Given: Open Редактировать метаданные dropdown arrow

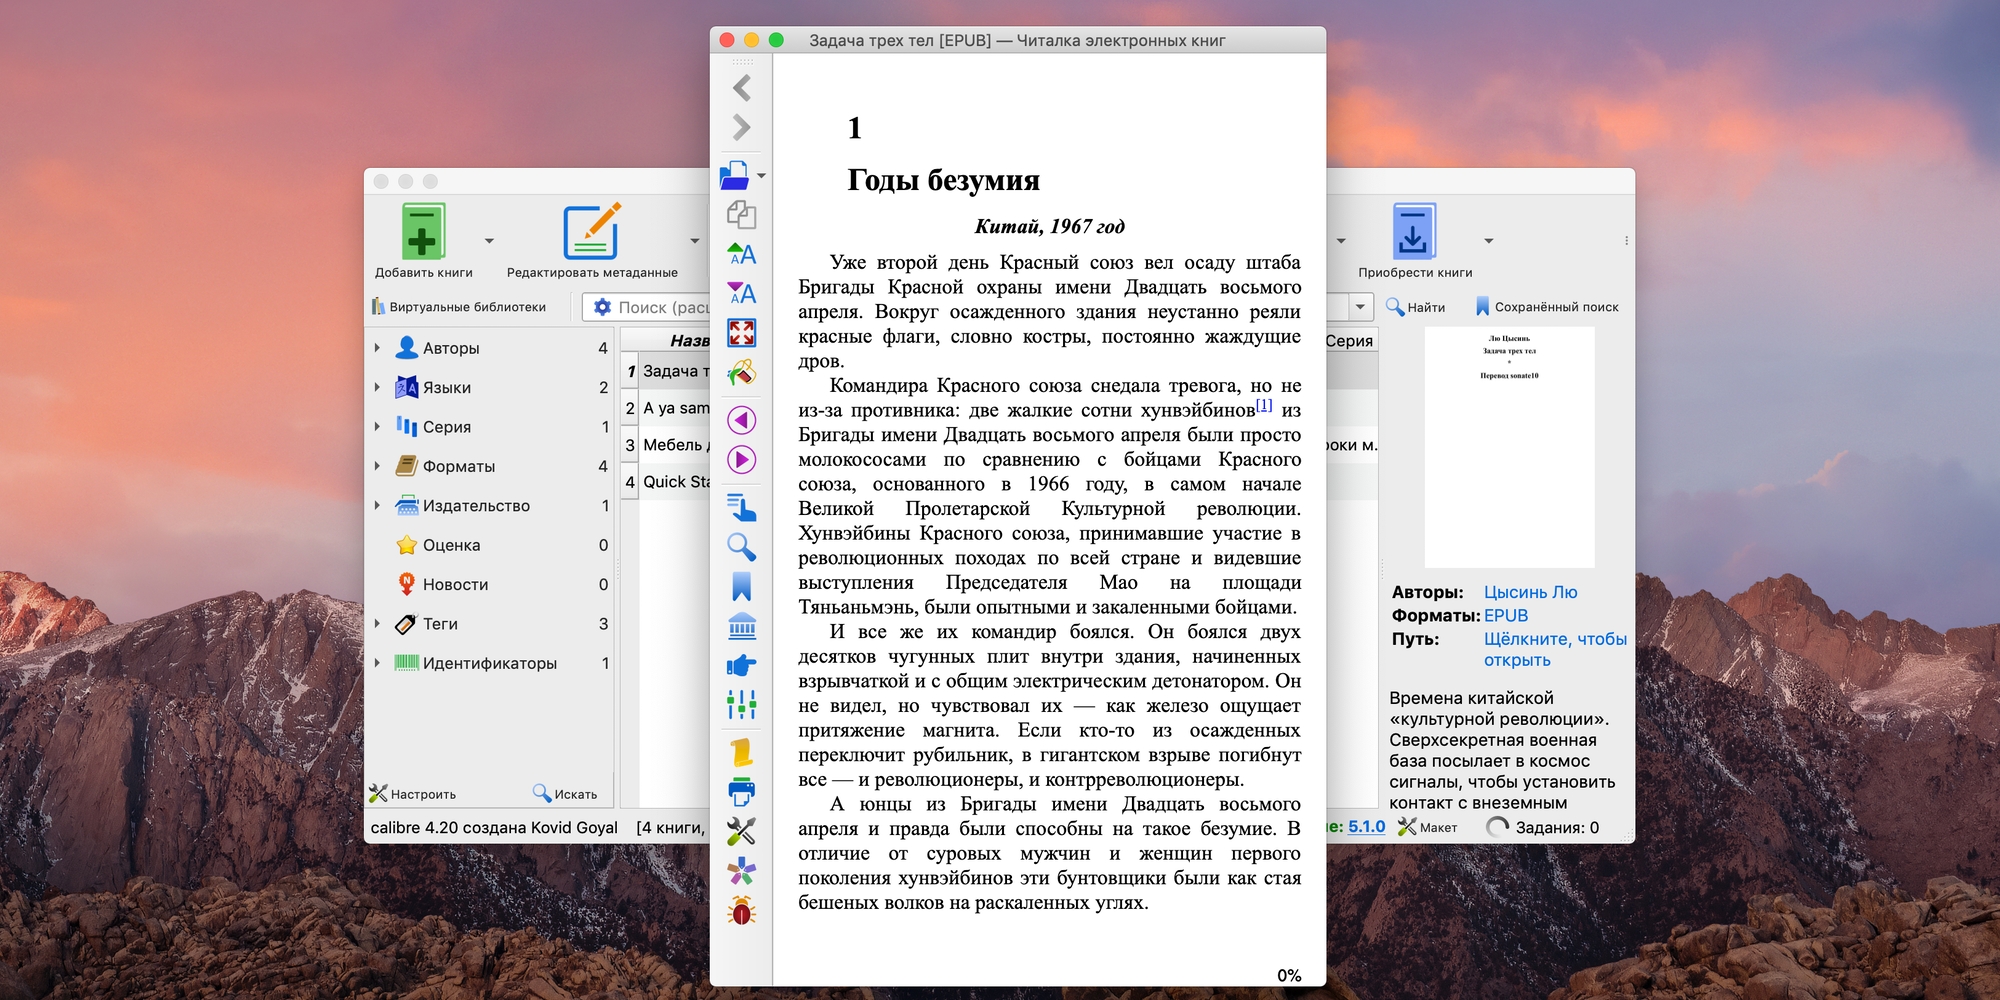Looking at the screenshot, I should point(695,241).
